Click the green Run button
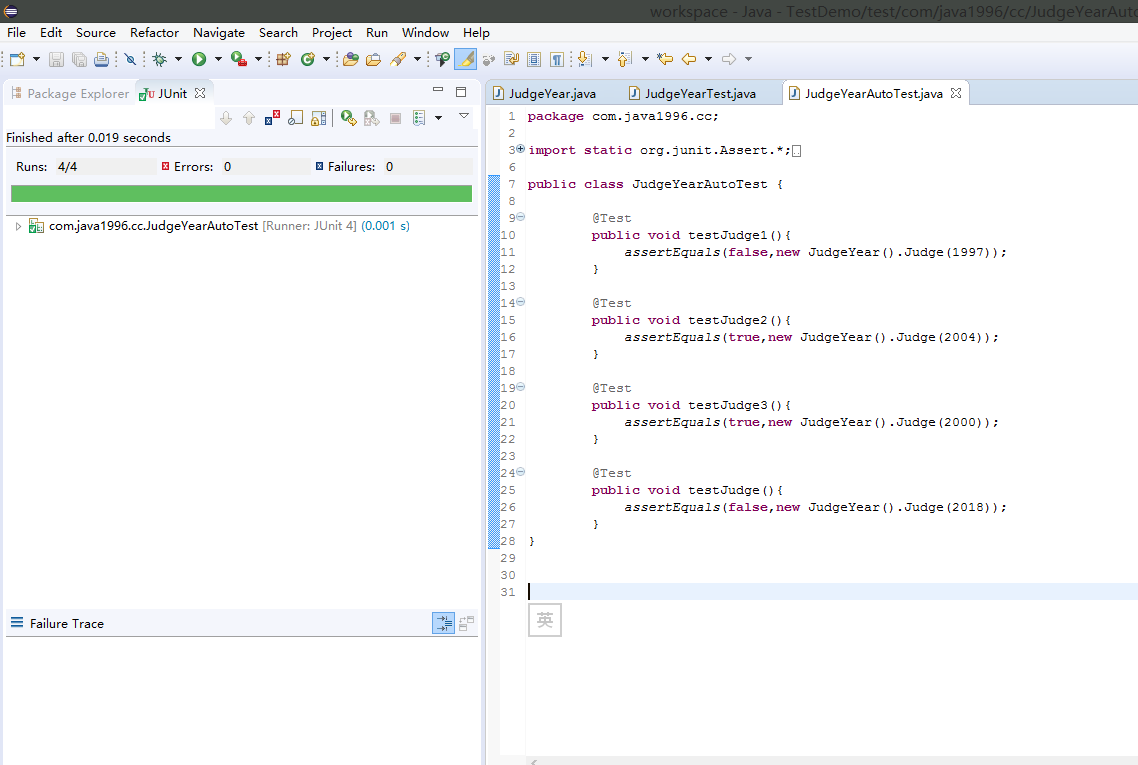This screenshot has height=765, width=1138. [x=199, y=60]
